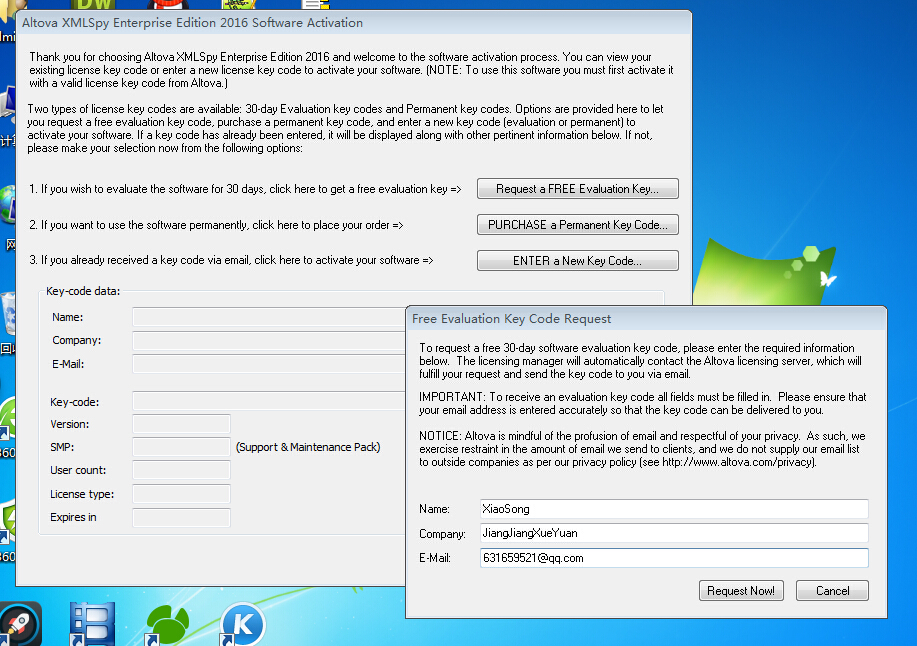Viewport: 917px width, 646px height.
Task: Click the (Support & Maintenance Pack) text
Action: coord(308,447)
